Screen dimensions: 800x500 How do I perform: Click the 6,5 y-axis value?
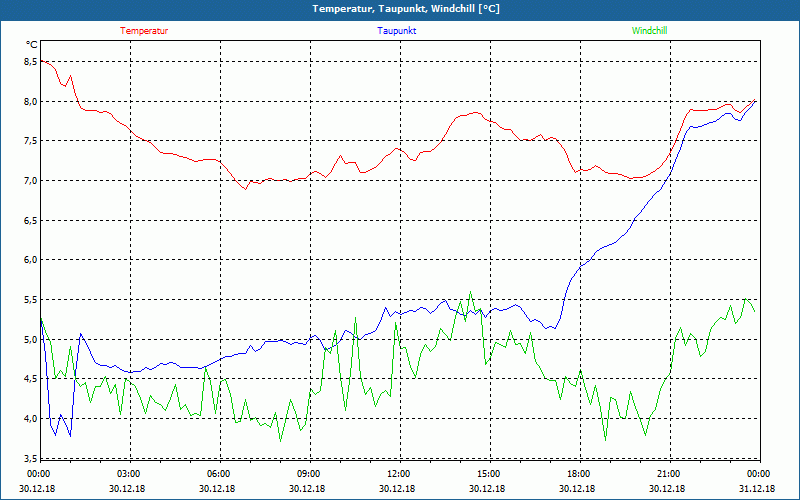point(31,220)
